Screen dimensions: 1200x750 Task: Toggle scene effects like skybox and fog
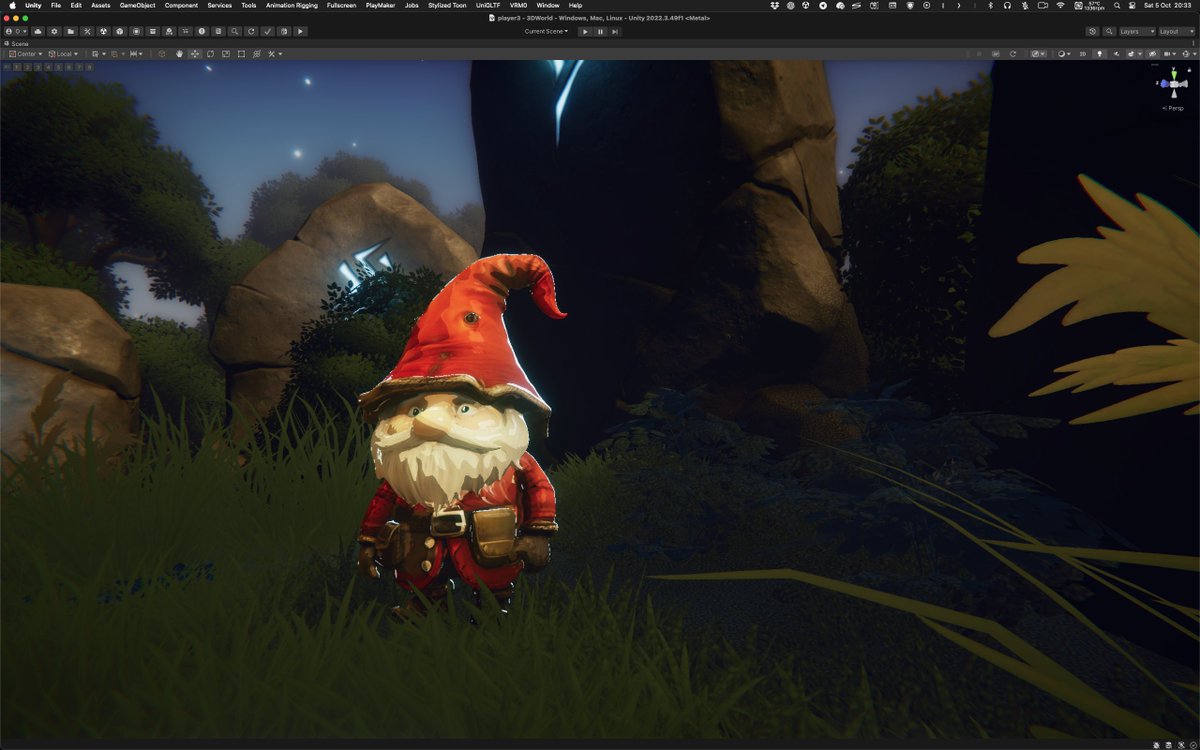[1131, 54]
